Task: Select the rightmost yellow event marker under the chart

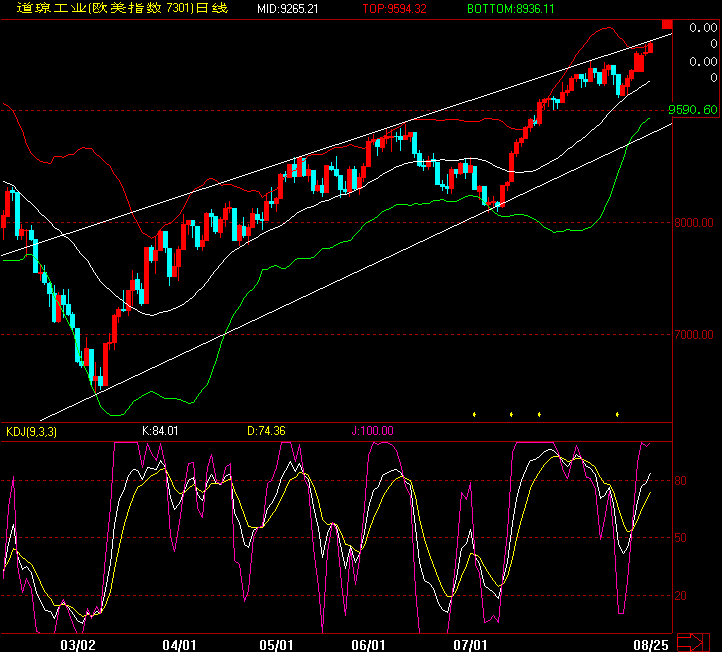Action: click(617, 414)
